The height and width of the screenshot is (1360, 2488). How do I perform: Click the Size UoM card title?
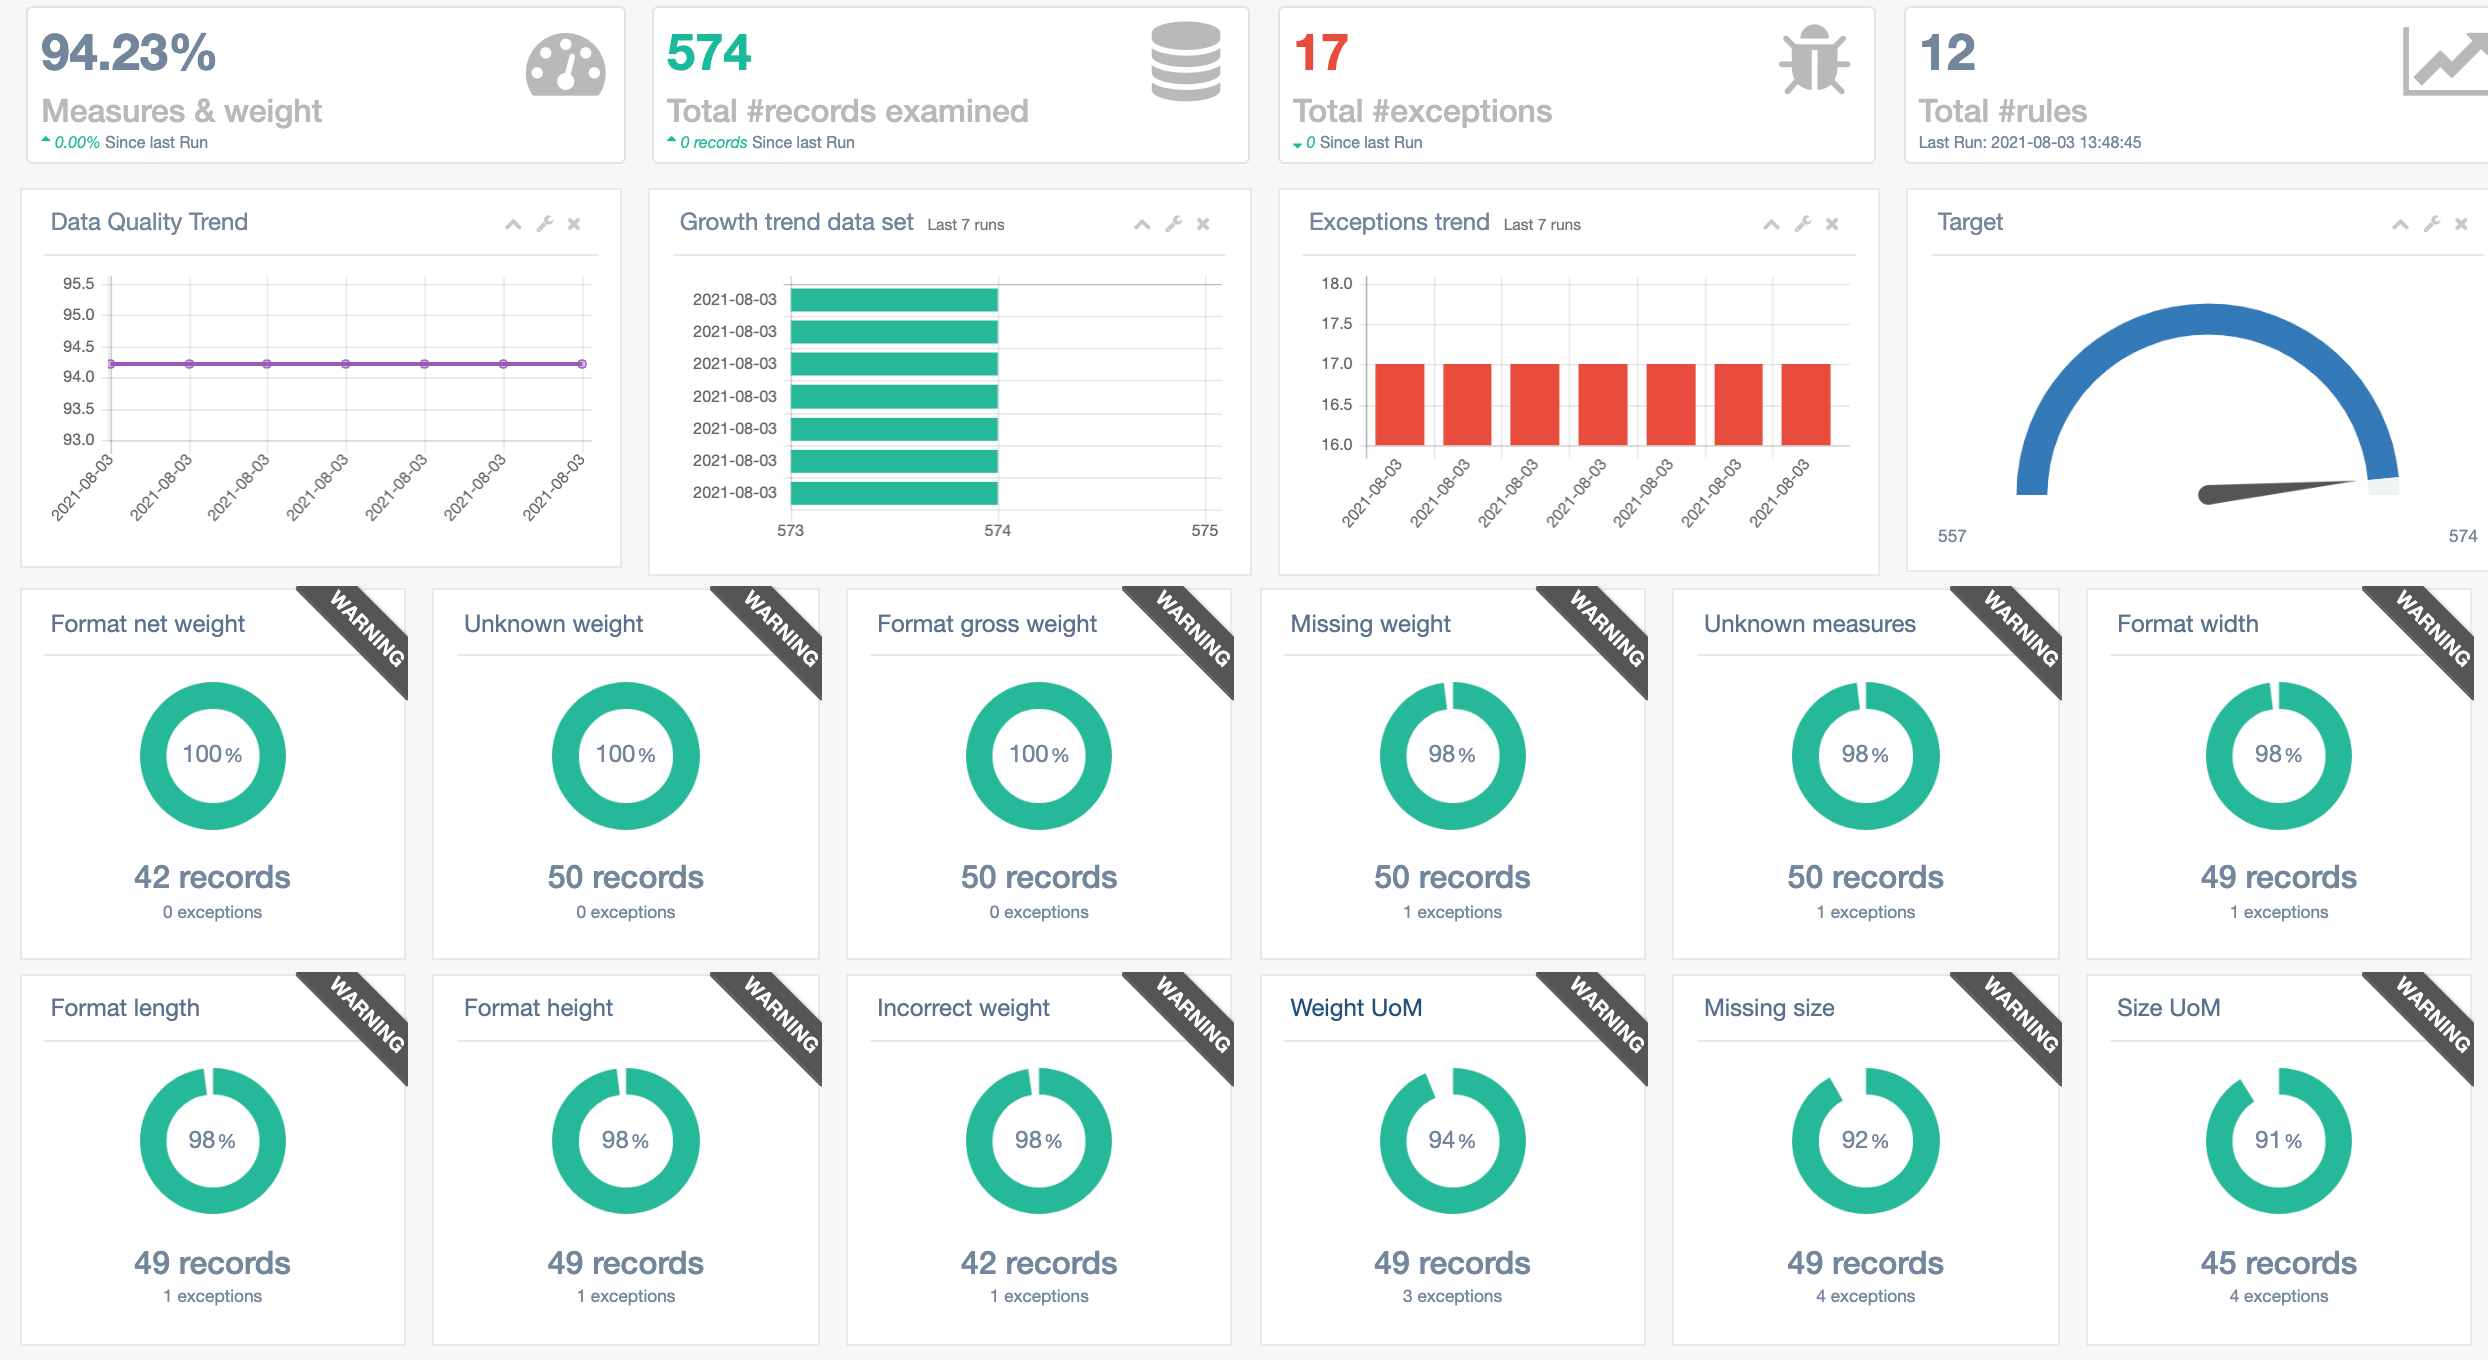pyautogui.click(x=2168, y=1007)
